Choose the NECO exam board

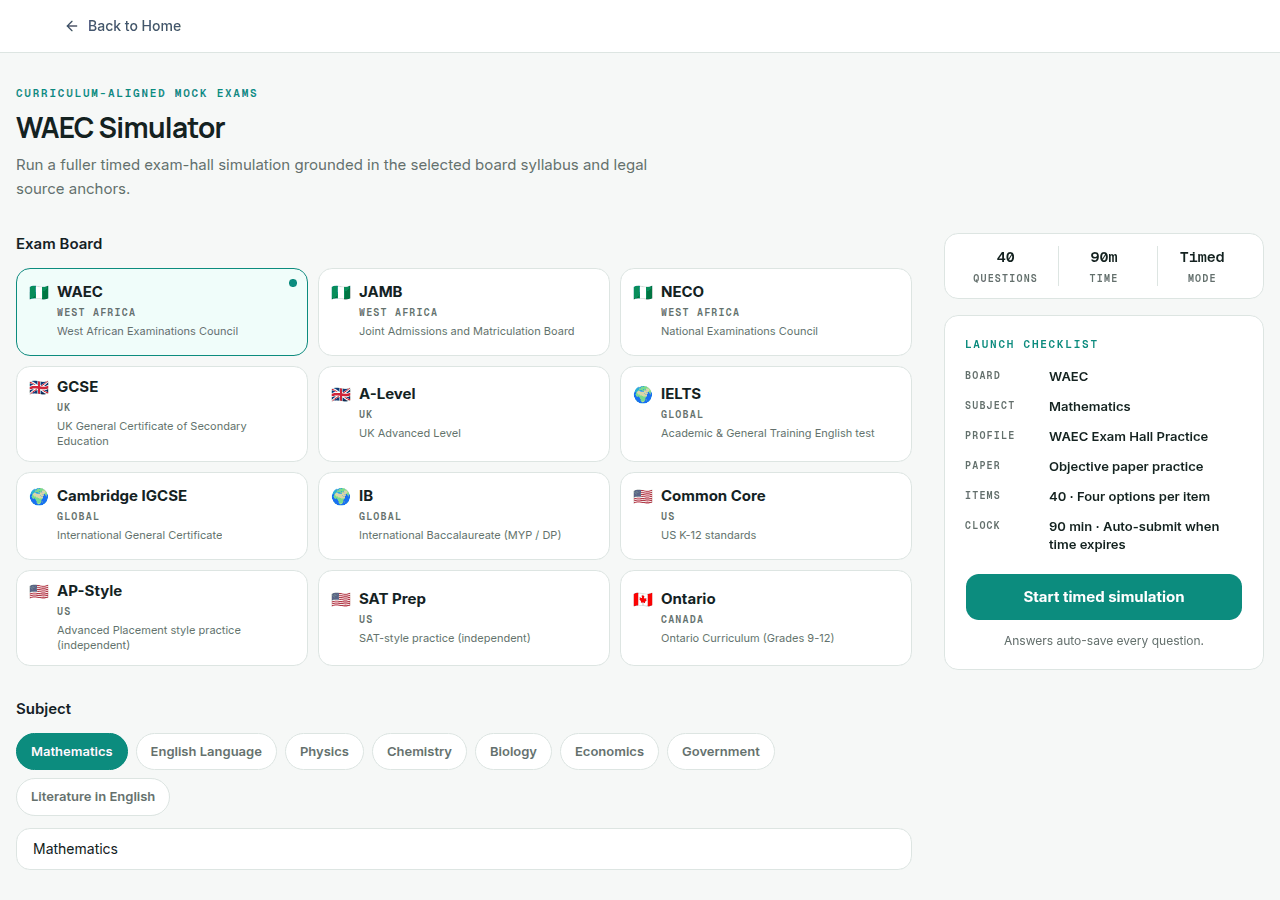(766, 312)
